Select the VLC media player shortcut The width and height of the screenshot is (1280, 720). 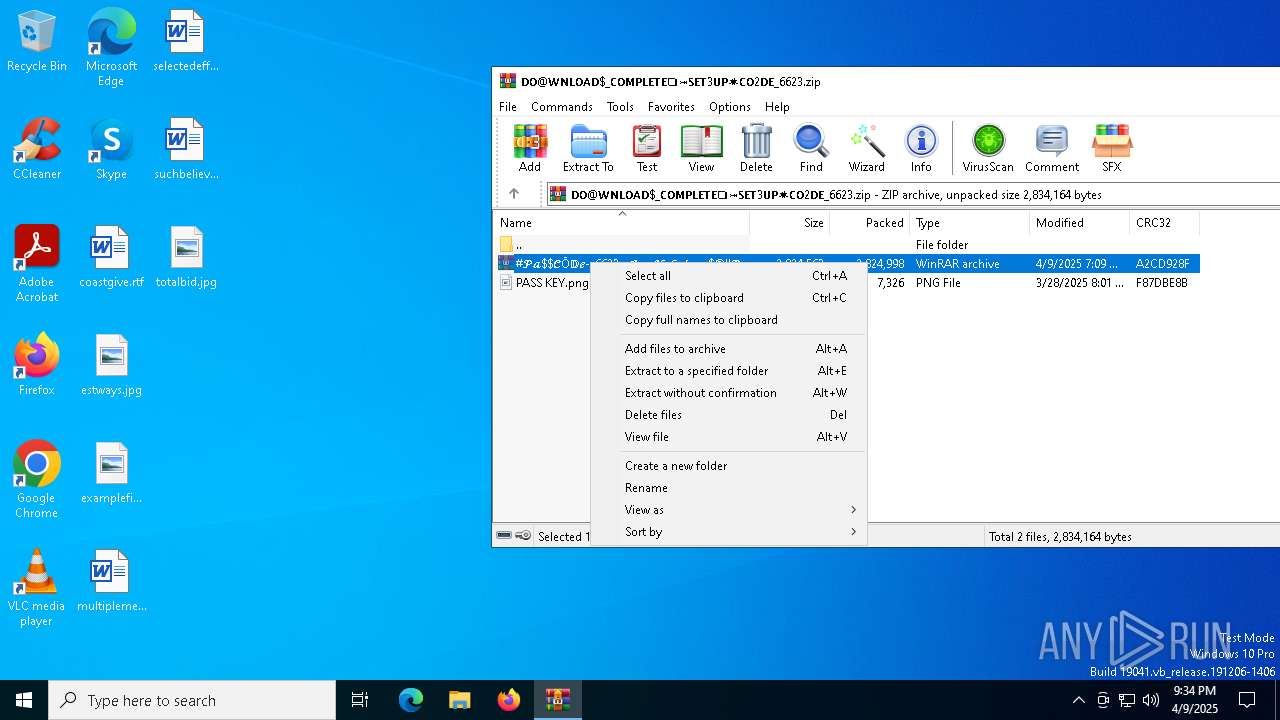tap(37, 588)
